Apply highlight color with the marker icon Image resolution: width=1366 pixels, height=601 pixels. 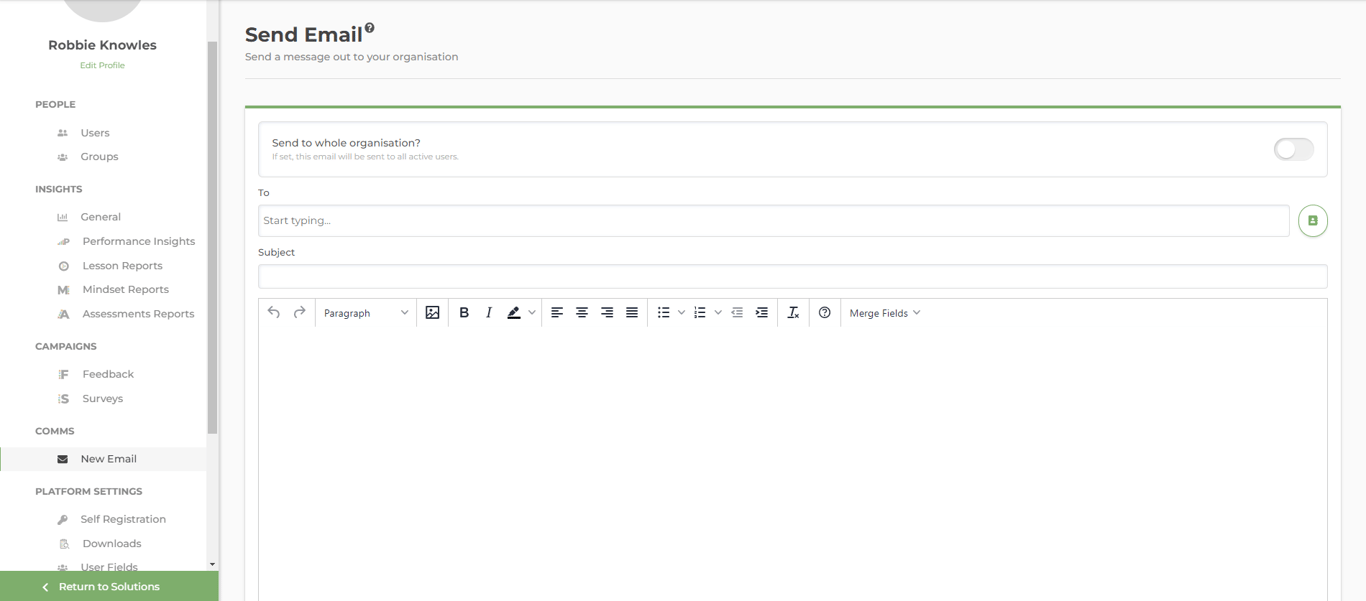pyautogui.click(x=514, y=313)
